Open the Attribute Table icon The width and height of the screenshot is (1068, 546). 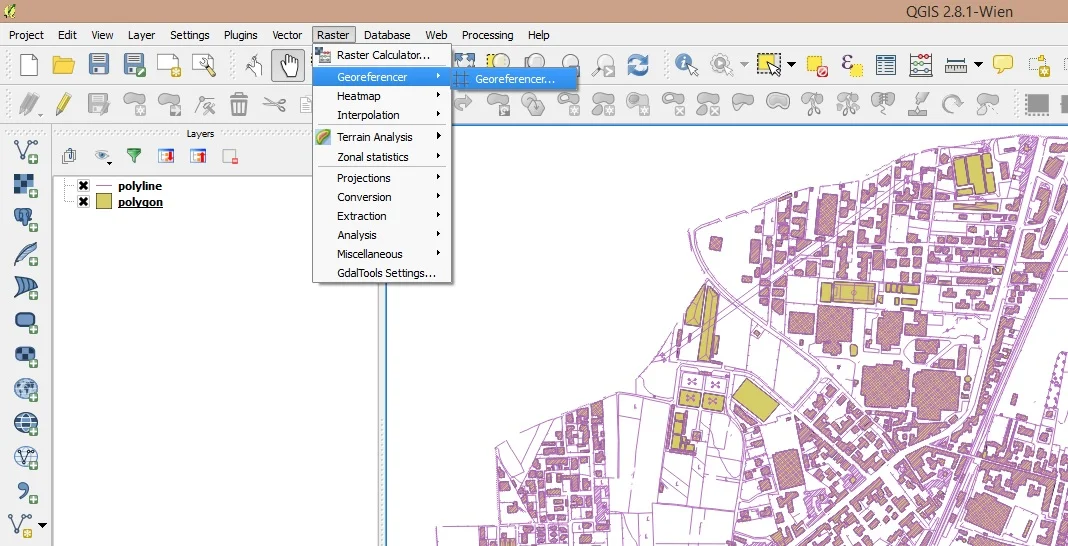(885, 65)
